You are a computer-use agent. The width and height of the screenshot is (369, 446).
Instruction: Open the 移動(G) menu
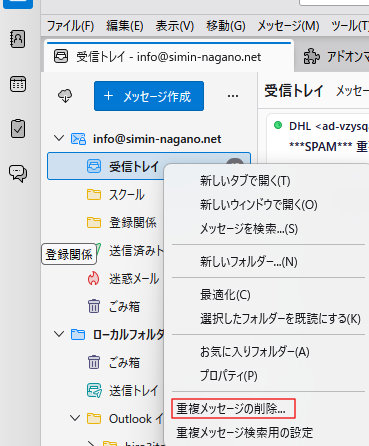(x=226, y=26)
